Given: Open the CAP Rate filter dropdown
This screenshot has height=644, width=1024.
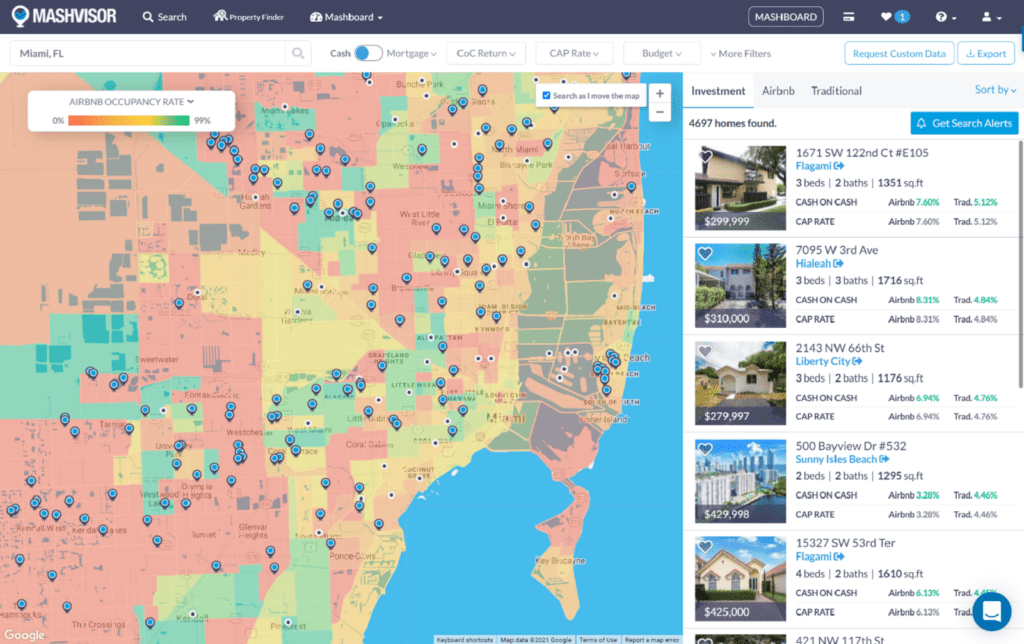Looking at the screenshot, I should (574, 52).
